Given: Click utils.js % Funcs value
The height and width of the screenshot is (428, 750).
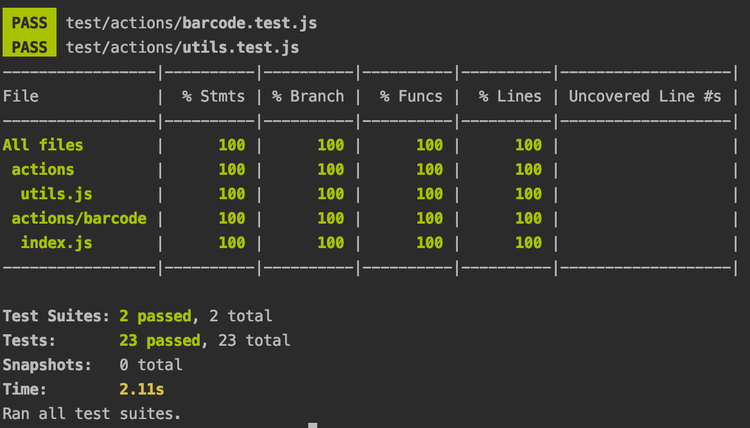Looking at the screenshot, I should (x=430, y=194).
